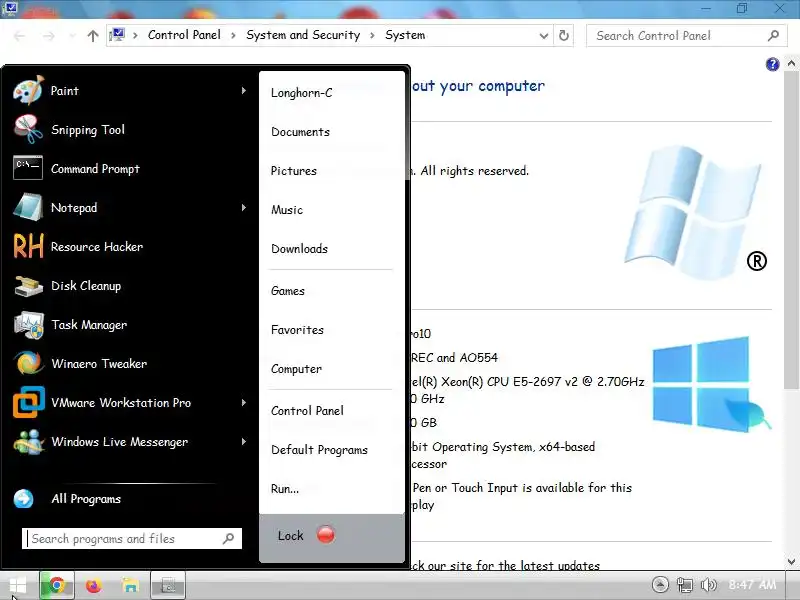Open Longhorn-C user folder
The height and width of the screenshot is (600, 800).
(302, 93)
